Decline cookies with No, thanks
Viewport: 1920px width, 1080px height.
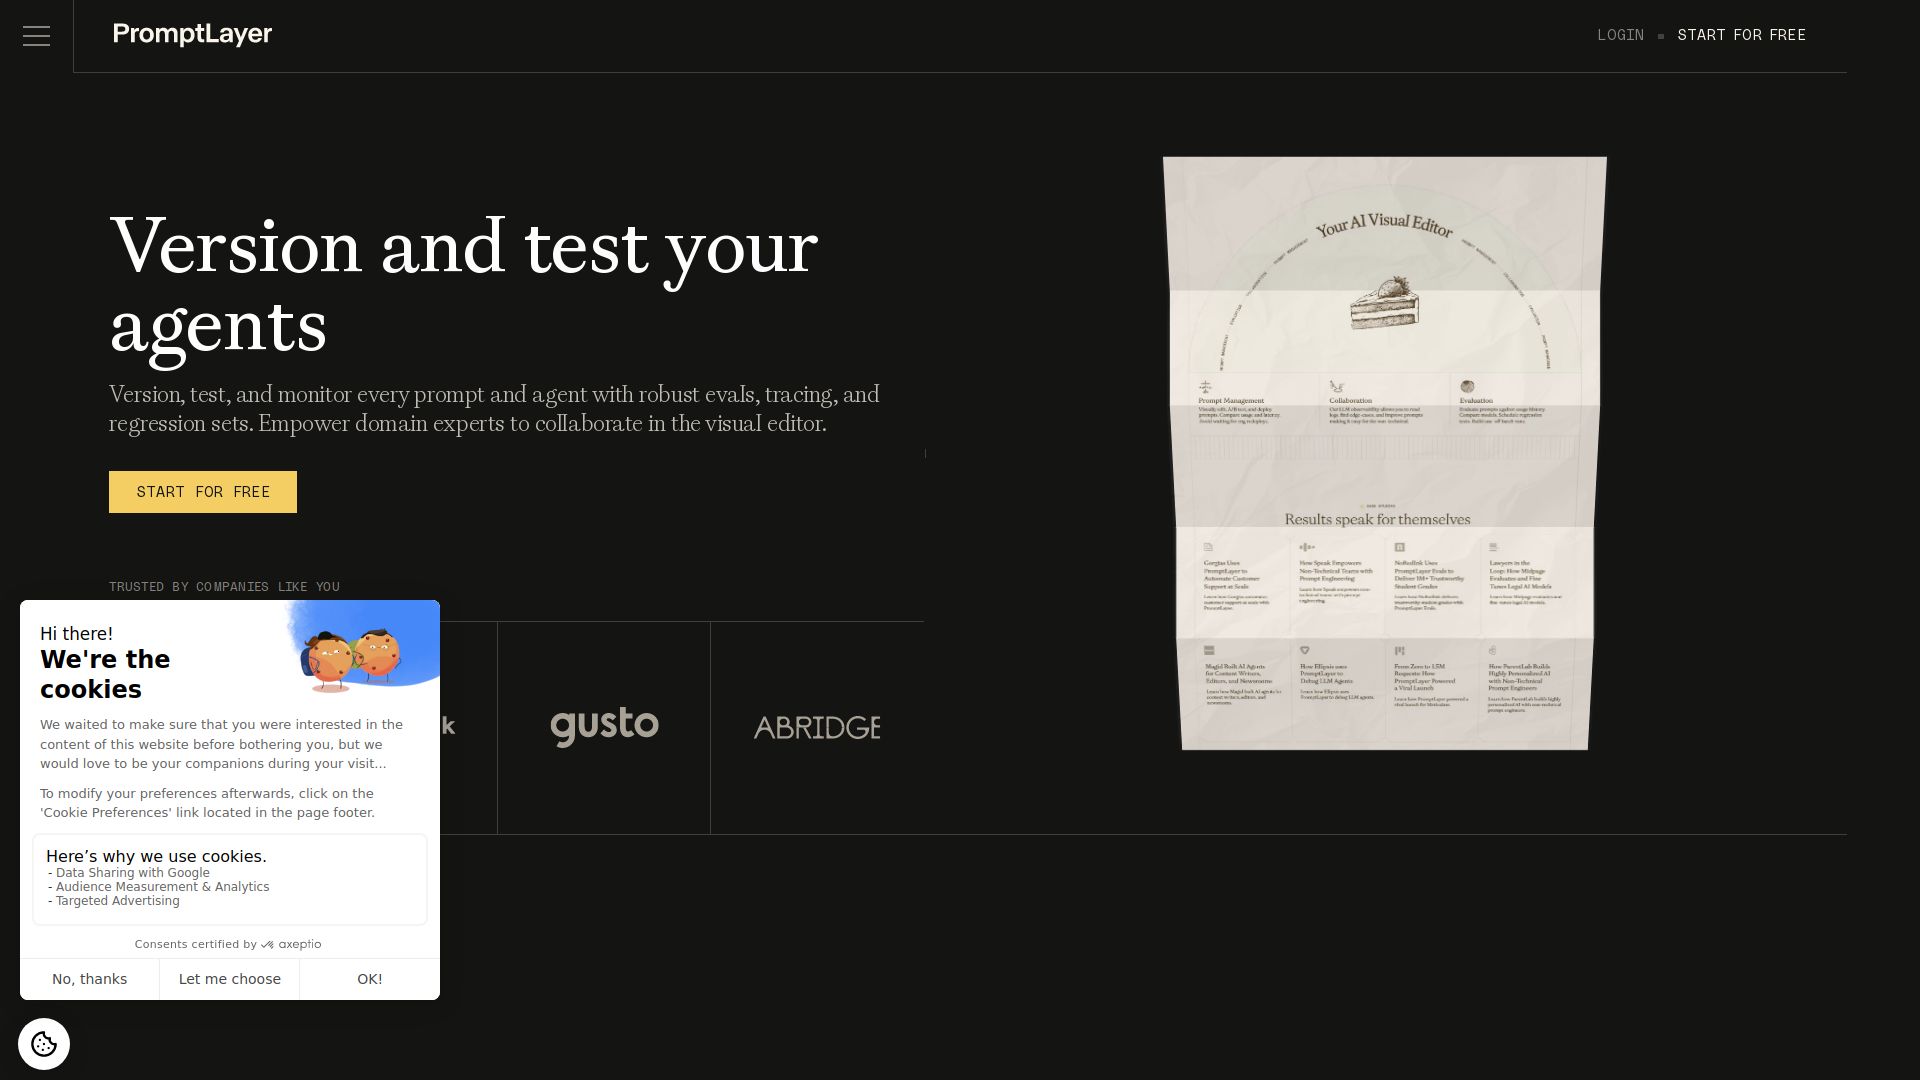[89, 979]
